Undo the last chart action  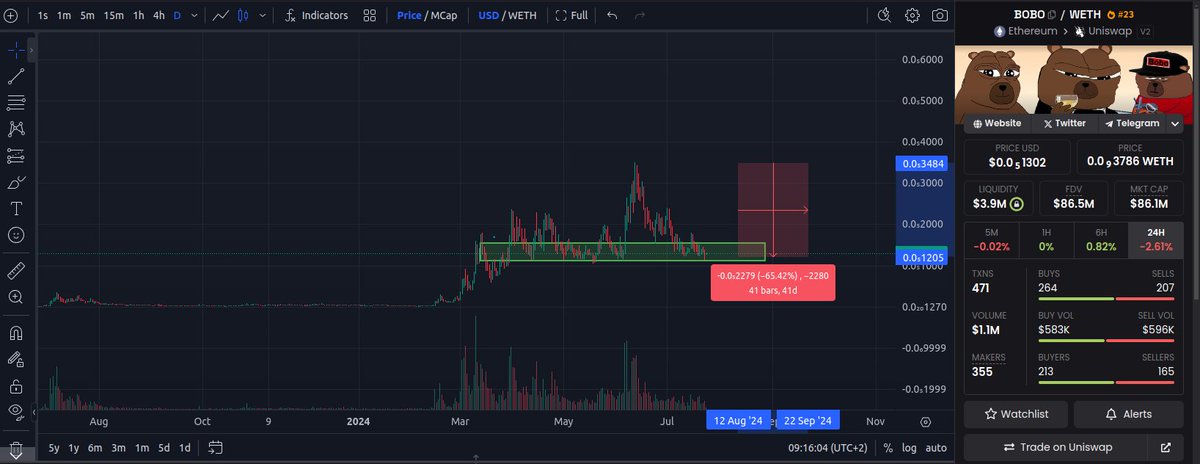click(612, 15)
